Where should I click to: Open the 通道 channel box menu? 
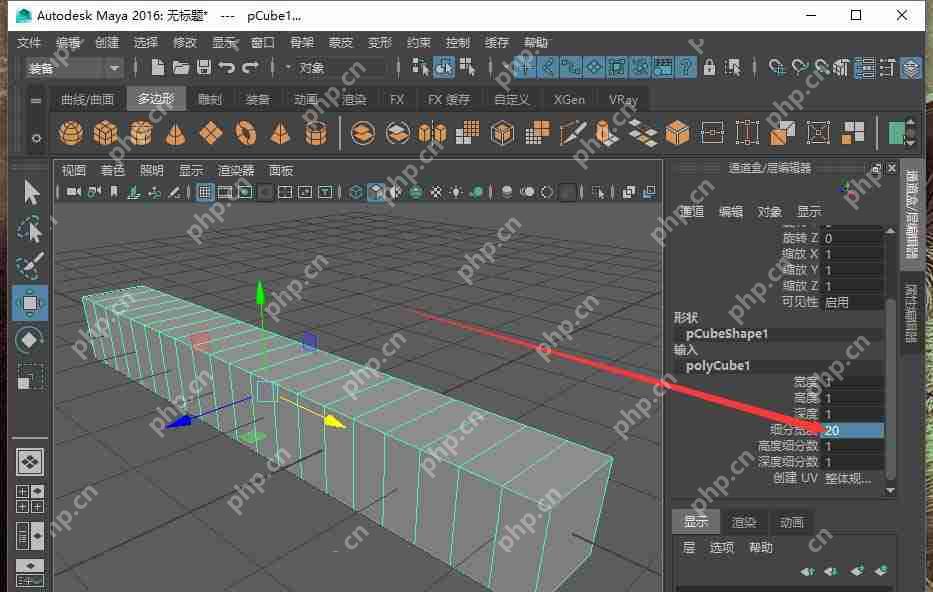[x=691, y=211]
